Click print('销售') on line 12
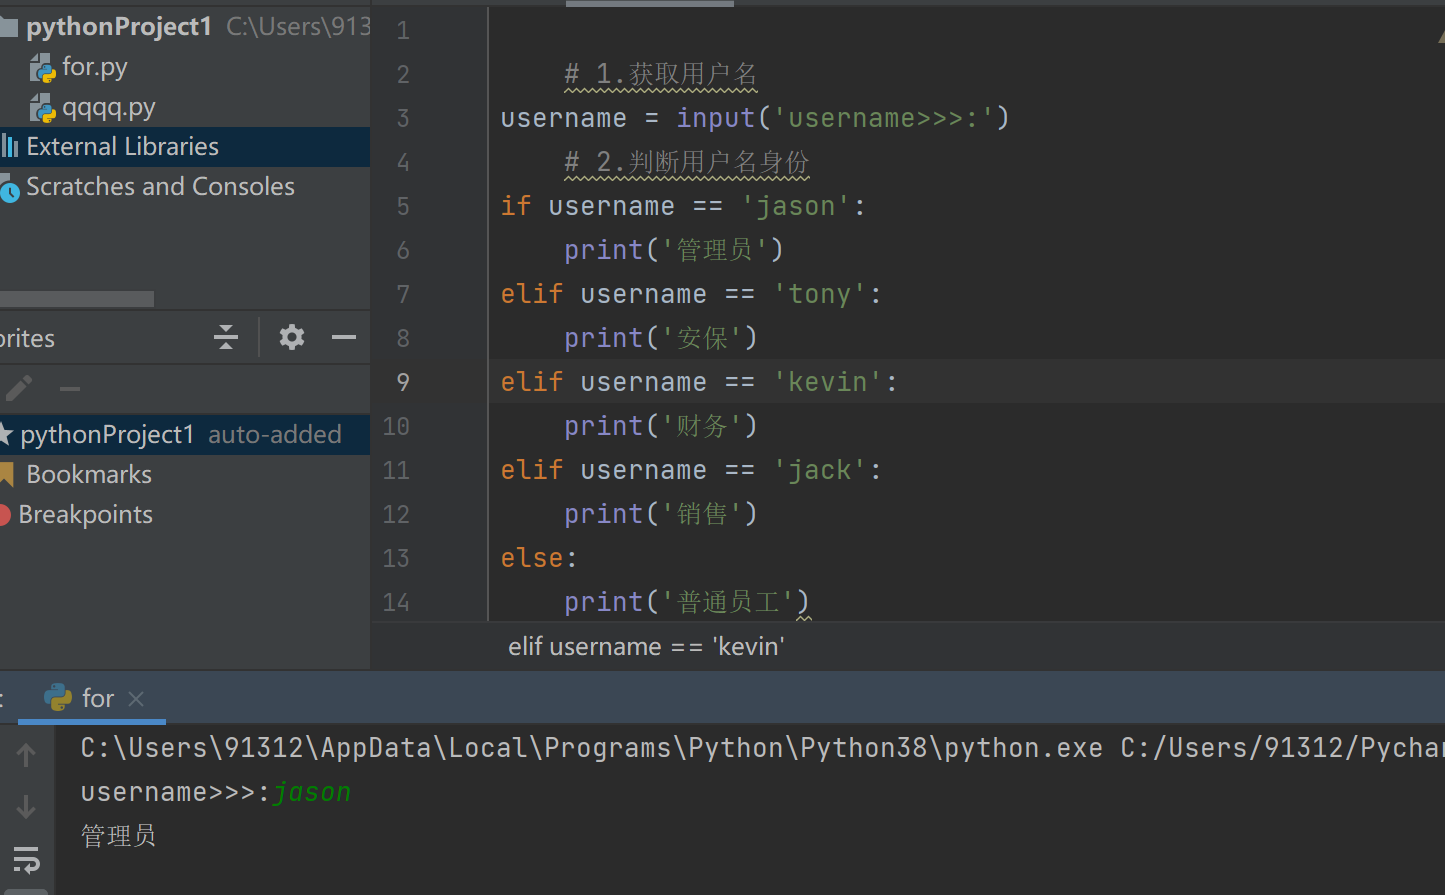Image resolution: width=1445 pixels, height=895 pixels. point(661,514)
